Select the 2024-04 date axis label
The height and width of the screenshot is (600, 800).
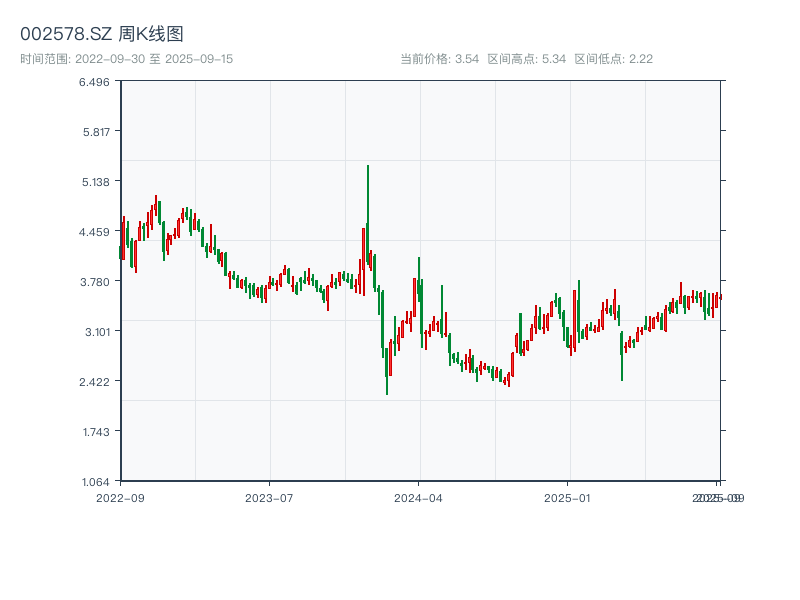click(x=419, y=497)
